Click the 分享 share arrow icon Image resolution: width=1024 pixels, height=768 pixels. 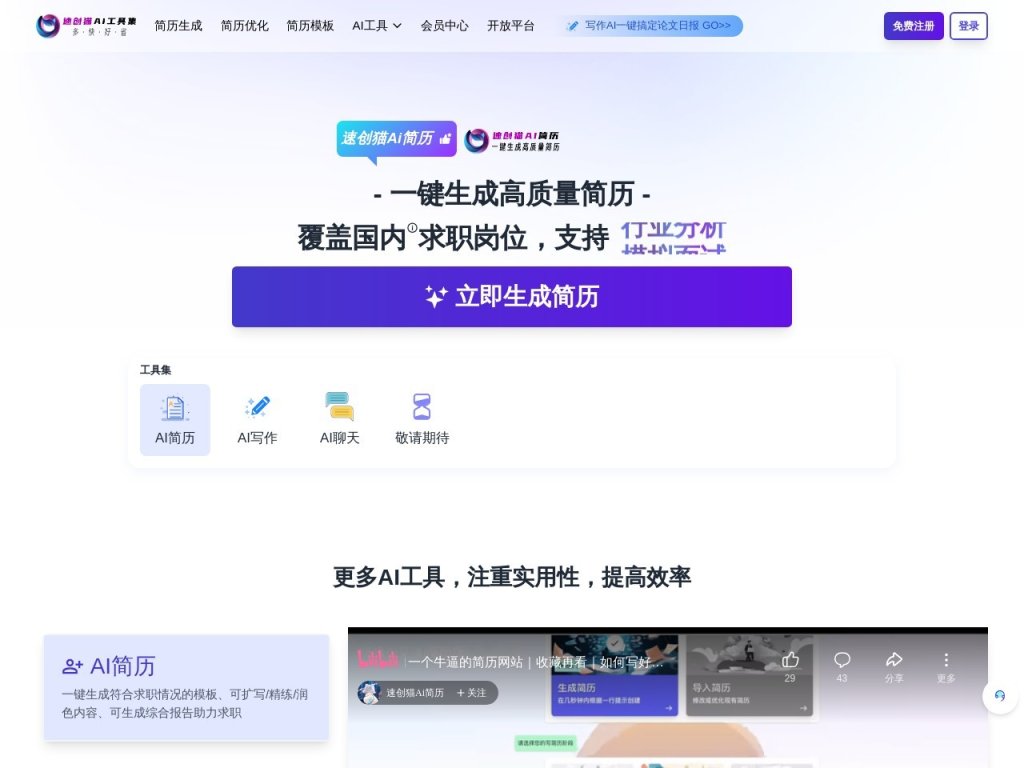tap(894, 660)
